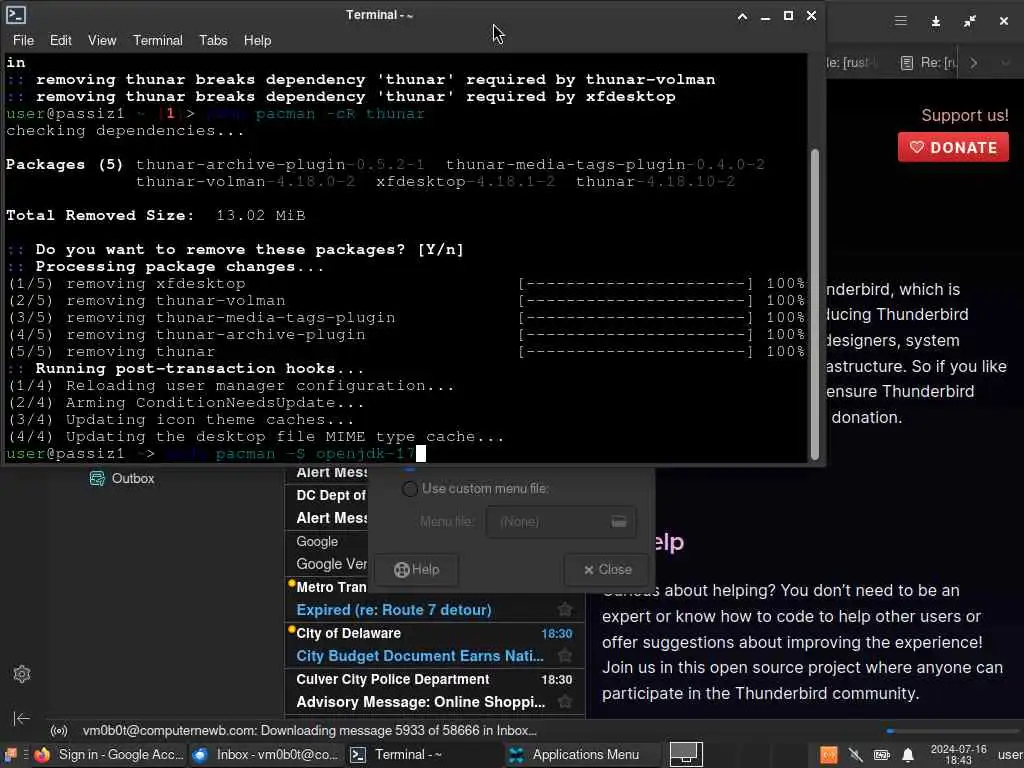Click the muted volume tray icon

click(856, 755)
